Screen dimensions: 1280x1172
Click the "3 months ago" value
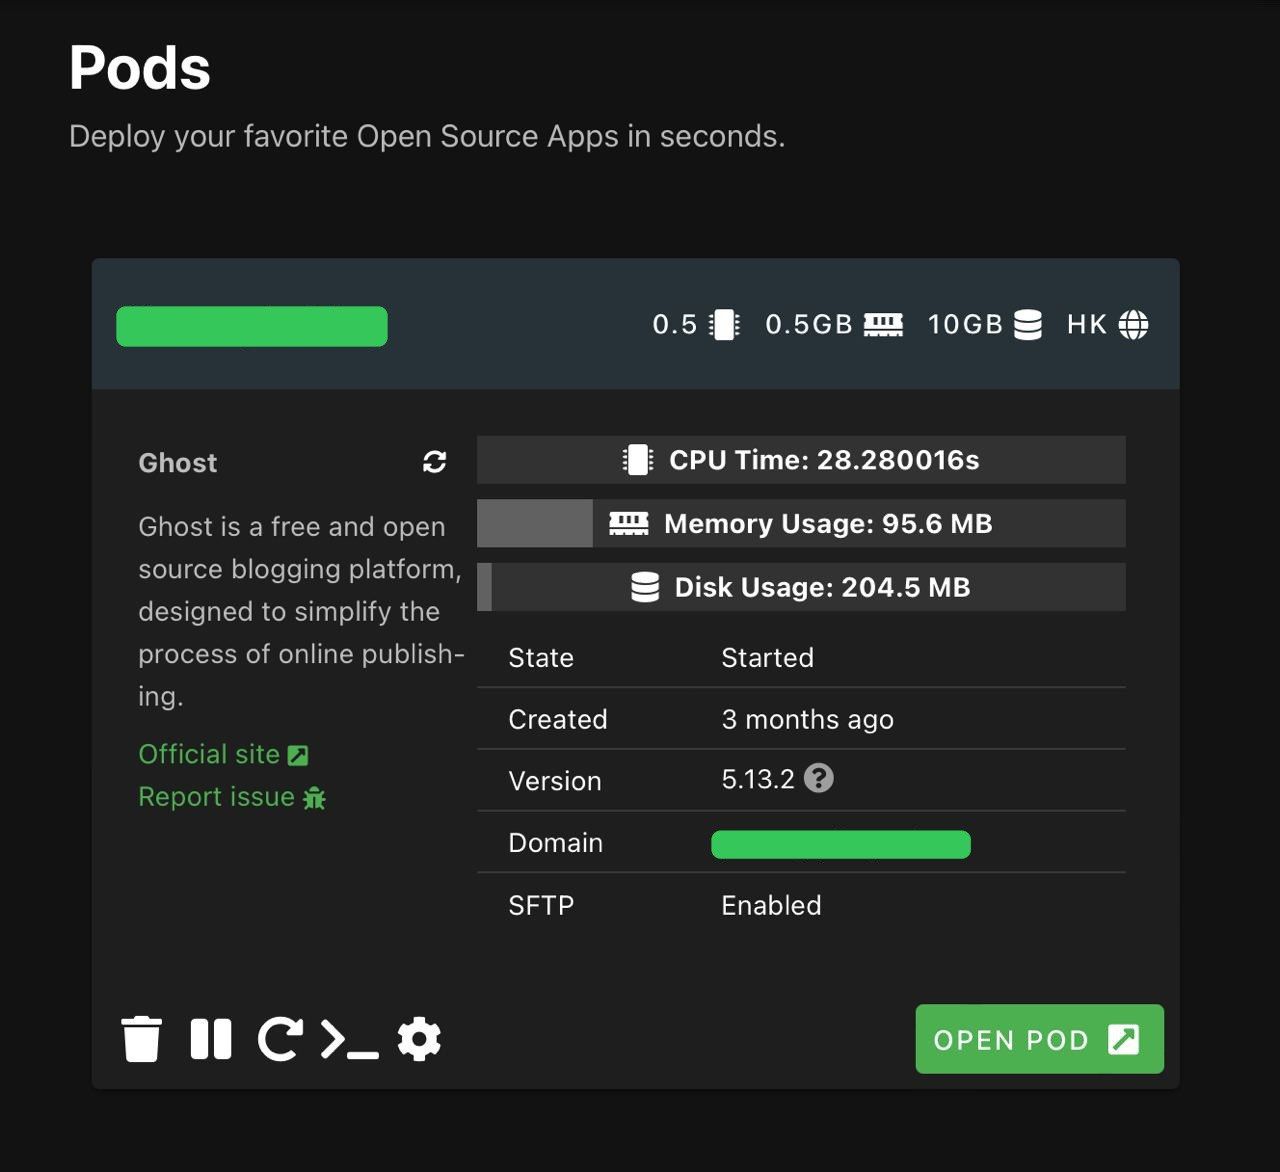tap(807, 720)
